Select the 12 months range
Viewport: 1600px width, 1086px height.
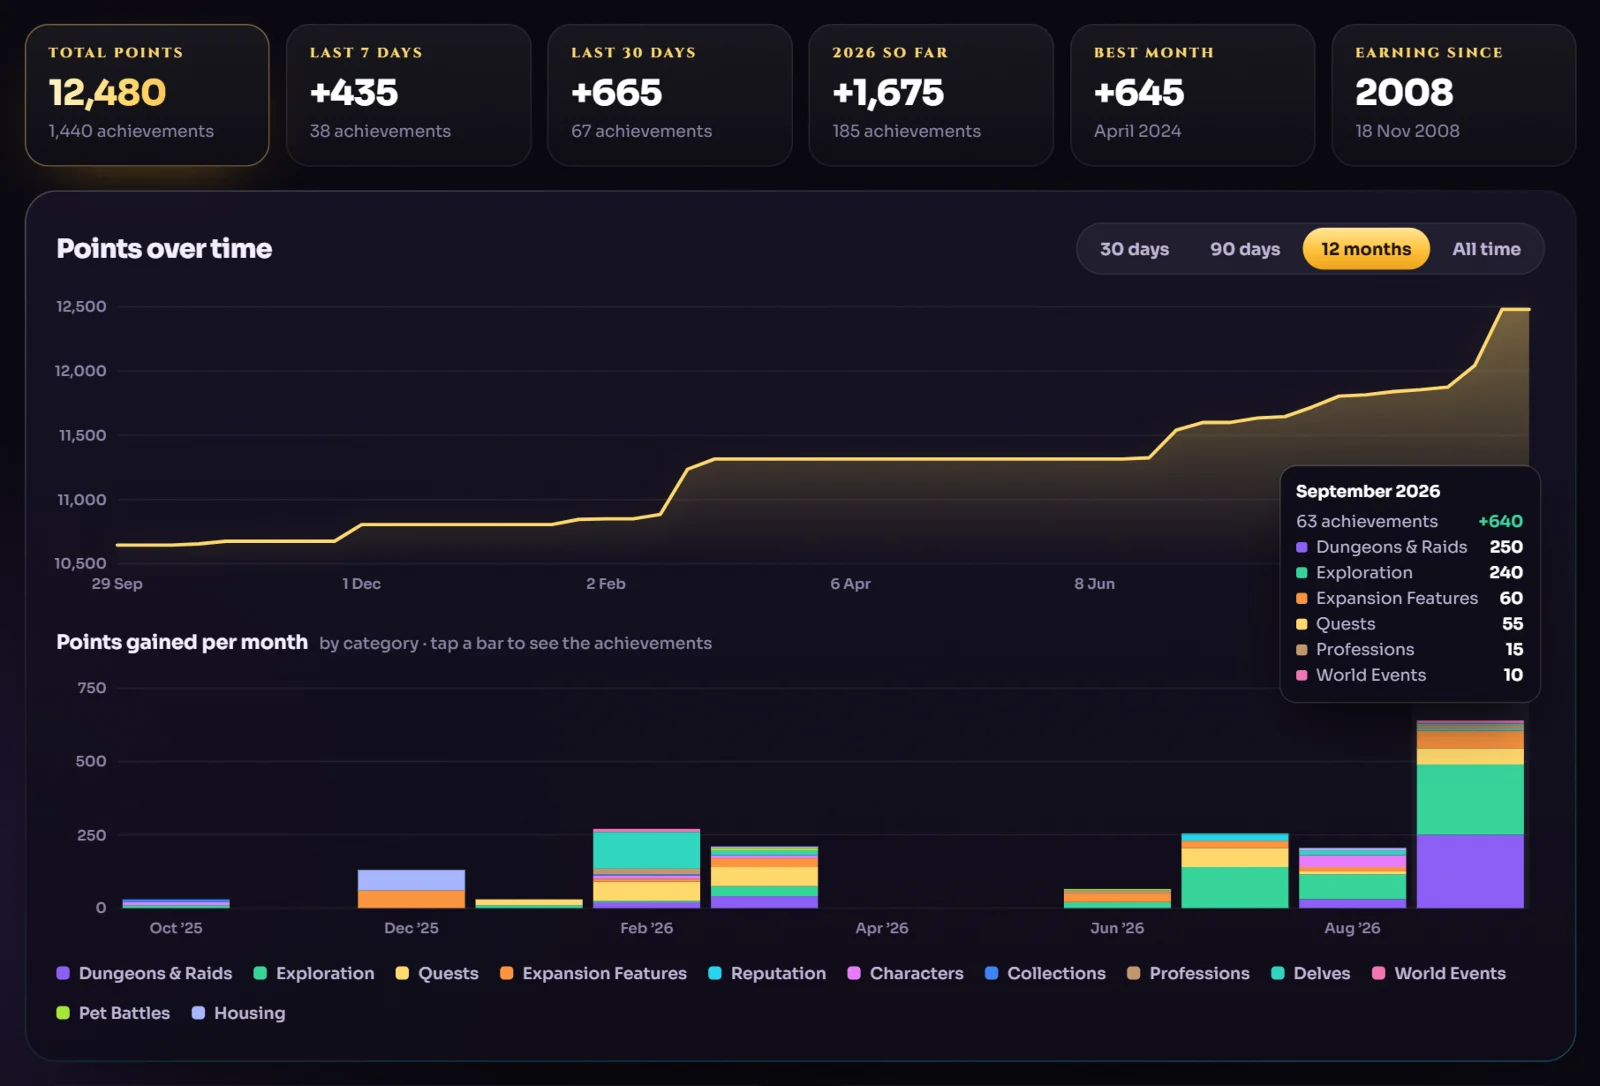(1366, 249)
